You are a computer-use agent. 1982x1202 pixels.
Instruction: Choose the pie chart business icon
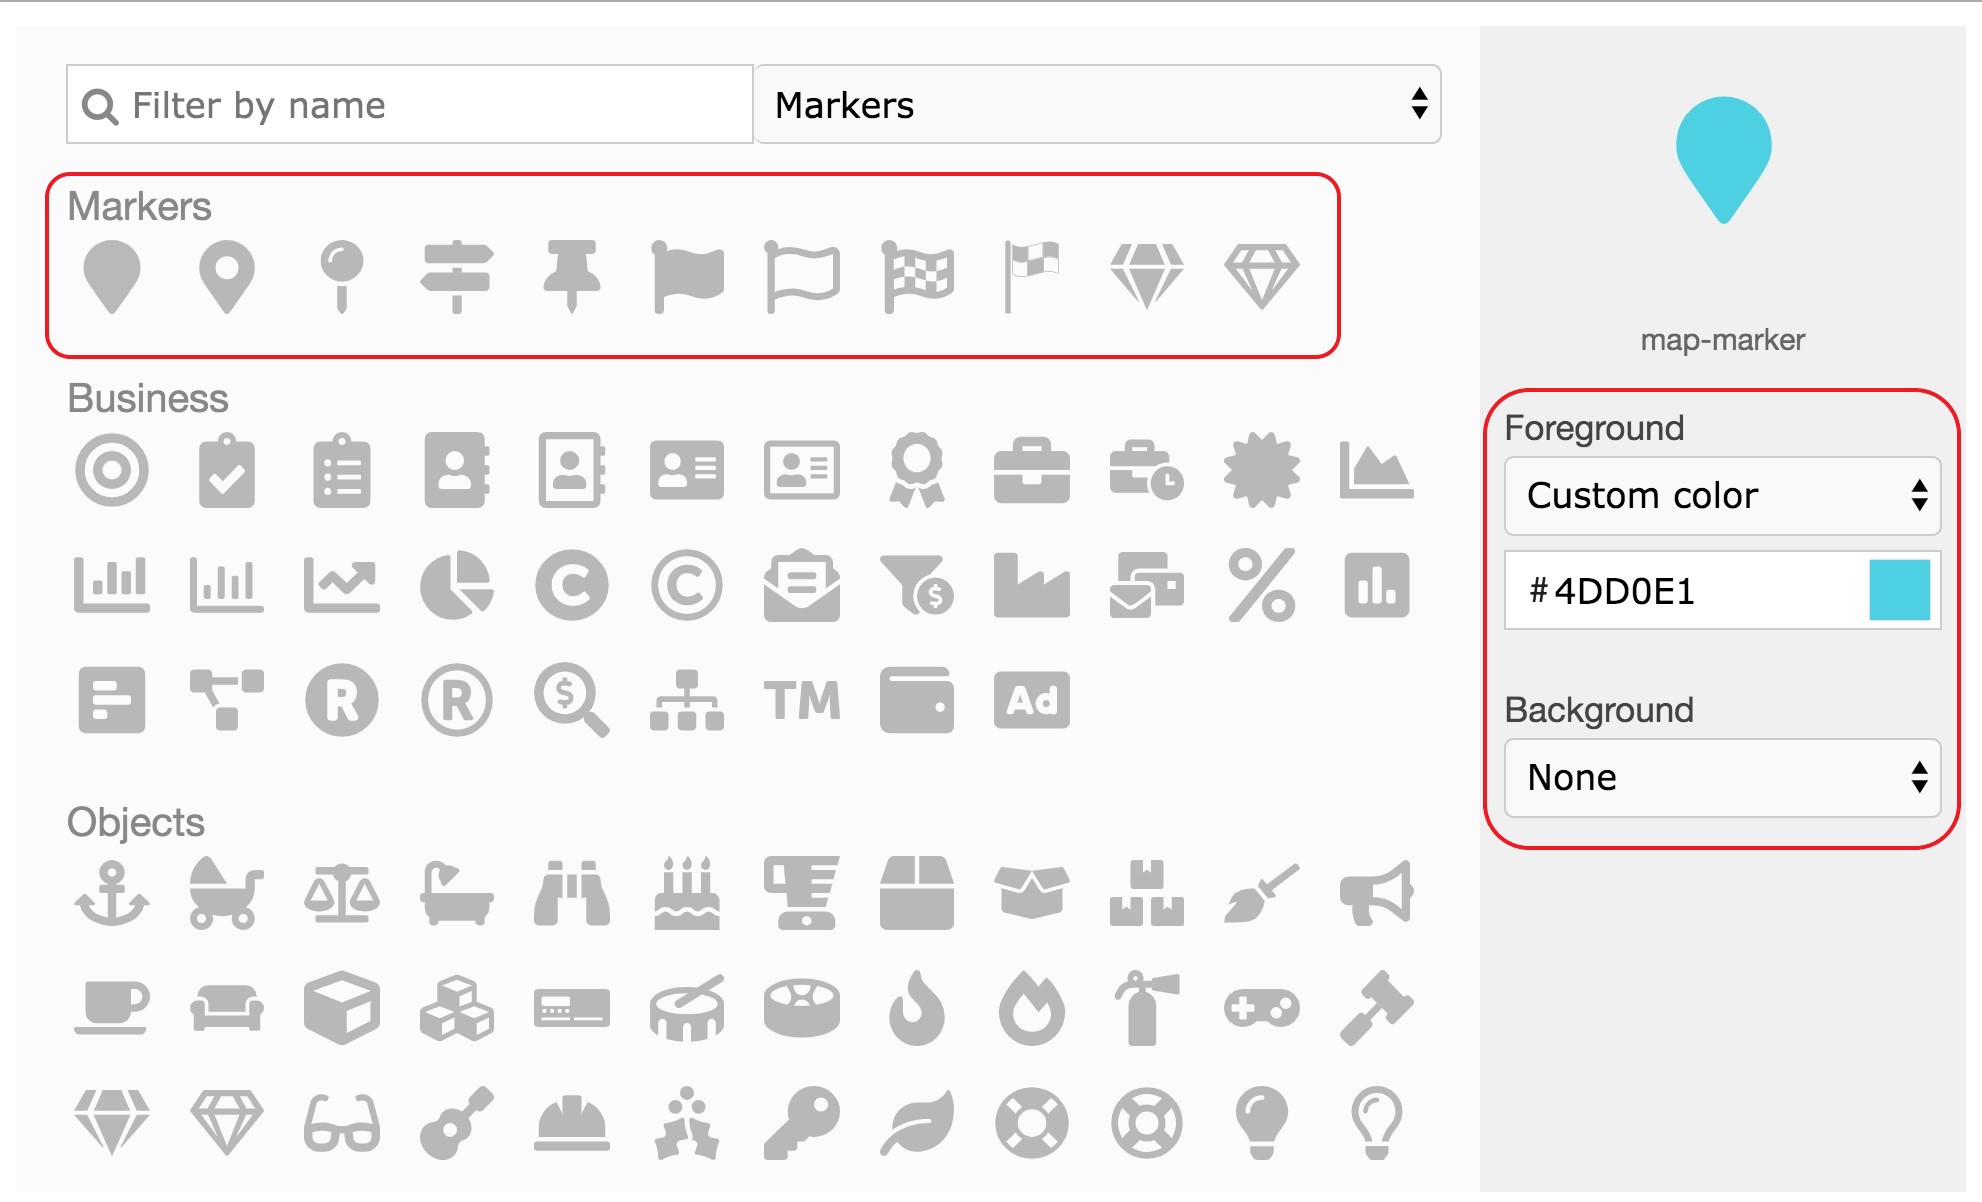456,585
